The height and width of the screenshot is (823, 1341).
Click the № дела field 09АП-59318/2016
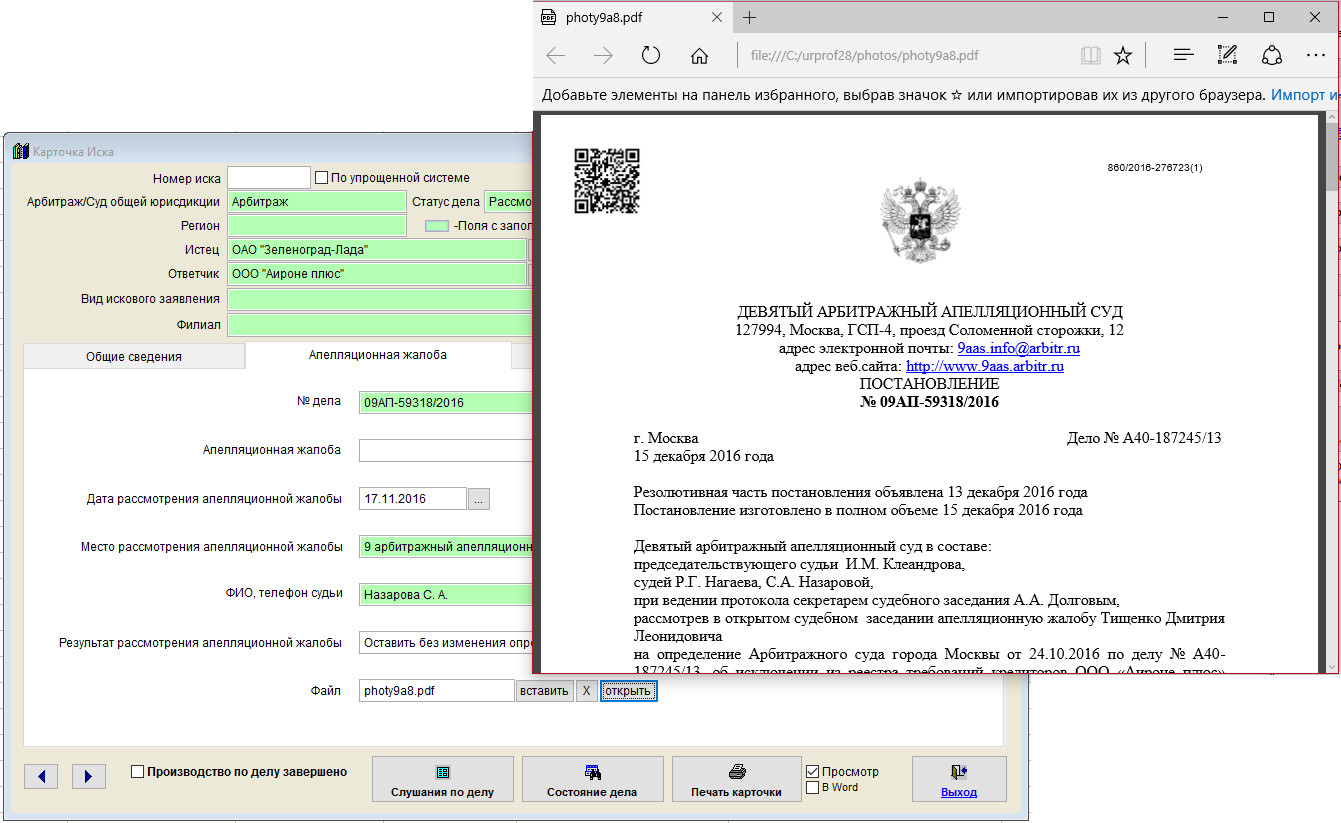click(x=446, y=403)
